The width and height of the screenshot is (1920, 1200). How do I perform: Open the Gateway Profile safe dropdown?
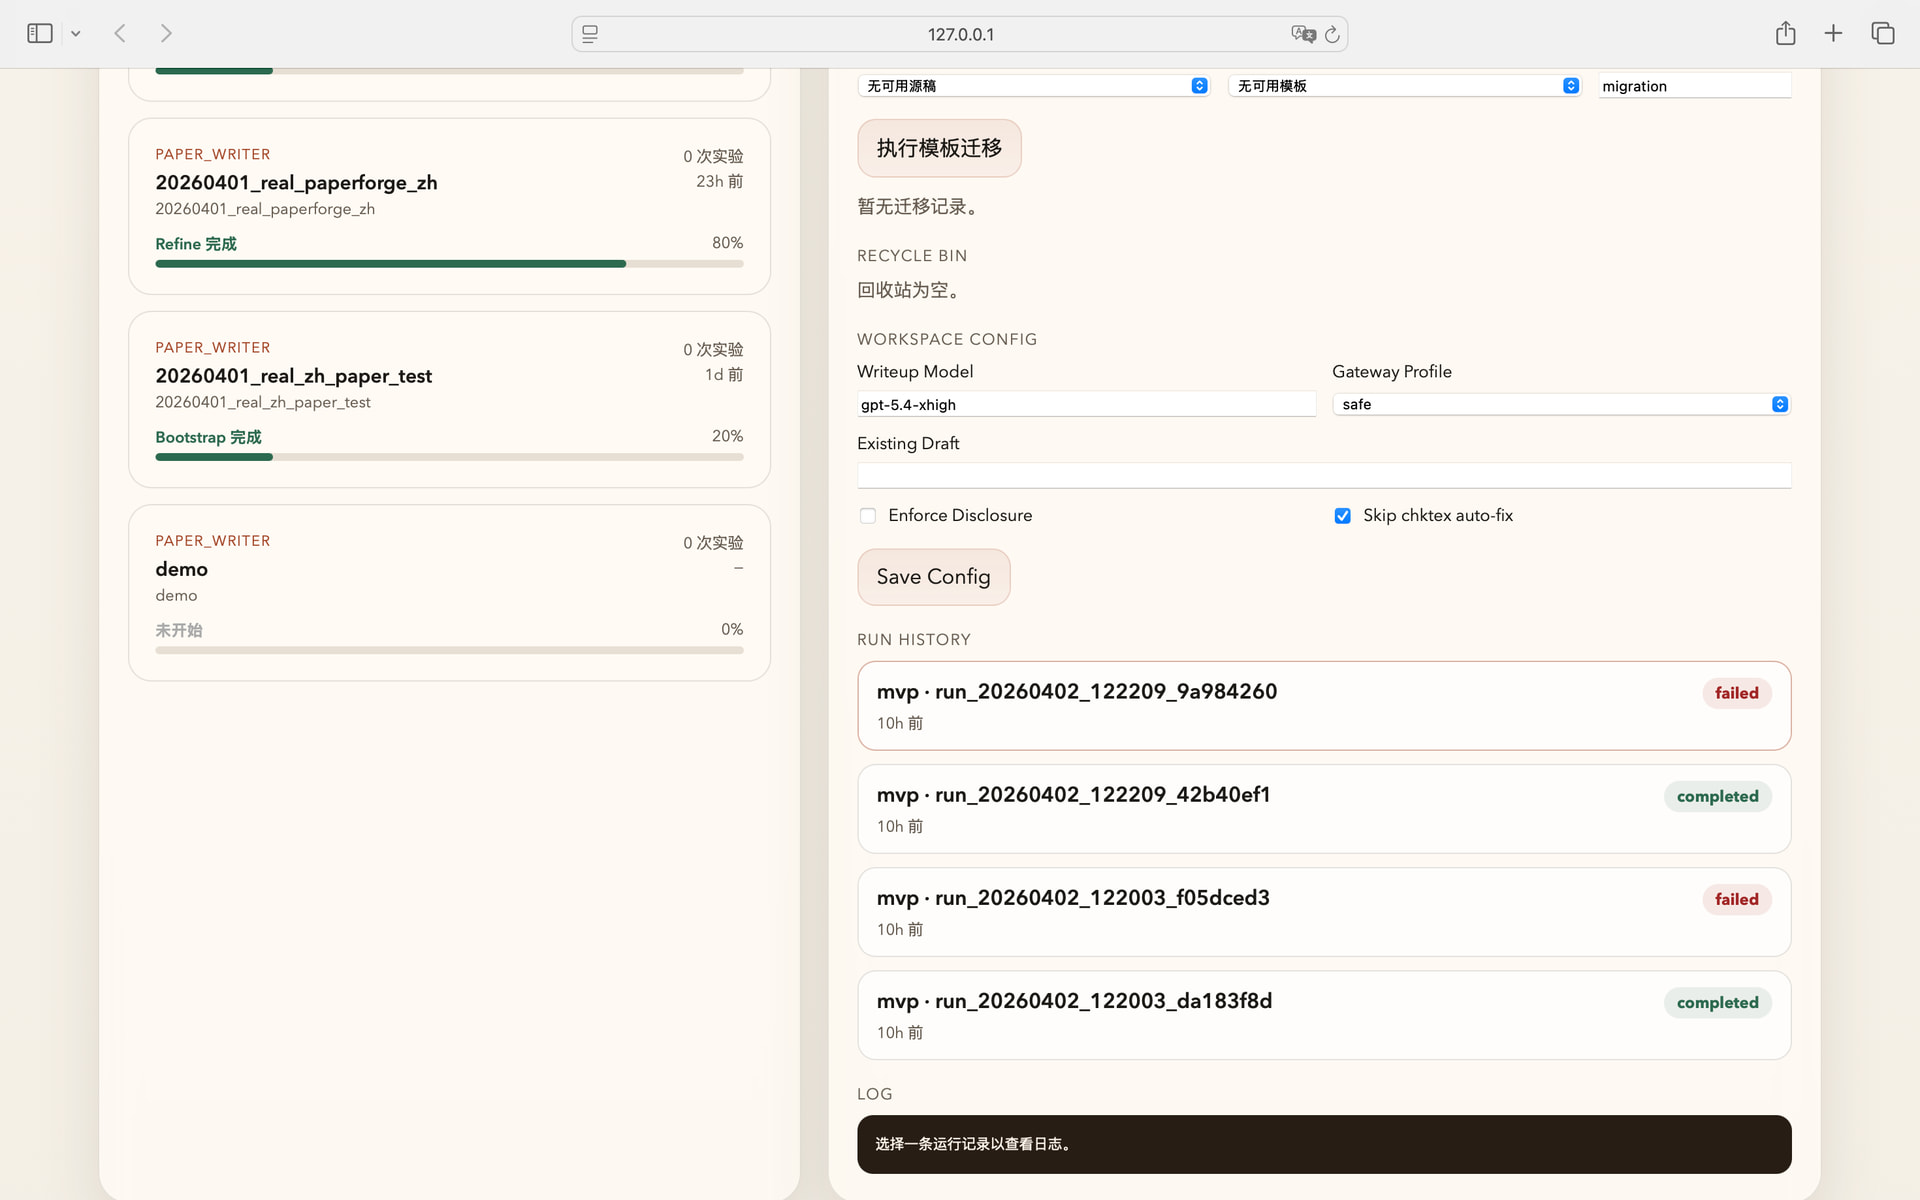click(x=1561, y=404)
